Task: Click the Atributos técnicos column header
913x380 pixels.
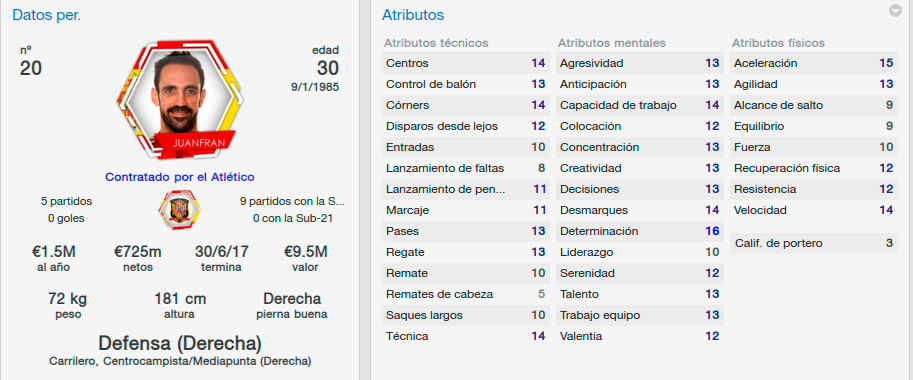Action: [x=436, y=43]
